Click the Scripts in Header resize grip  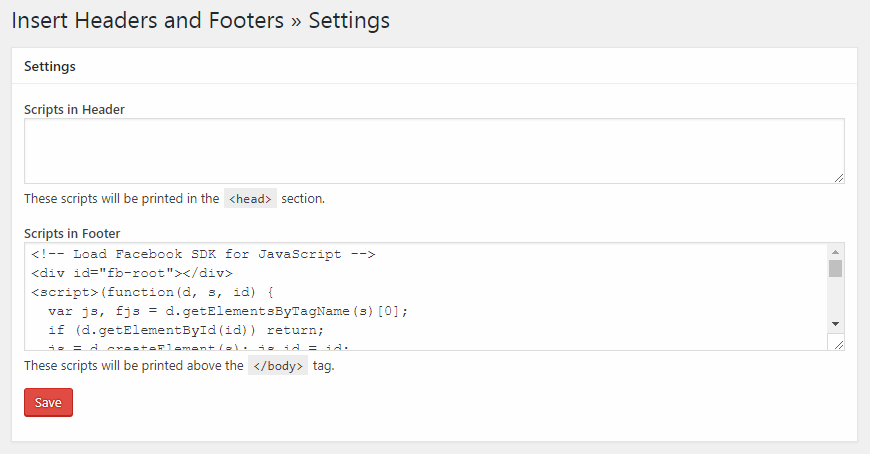[x=839, y=178]
